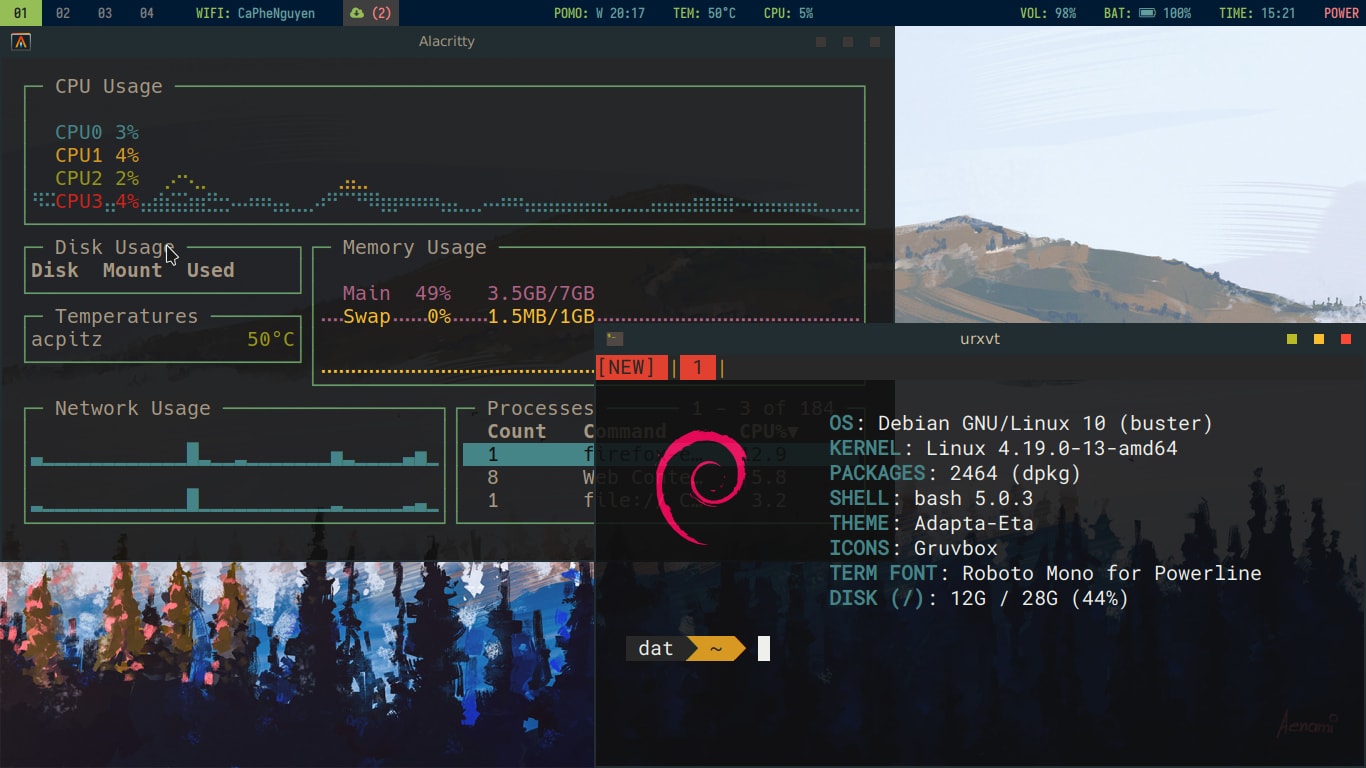This screenshot has width=1366, height=768.
Task: Switch to workspace 04
Action: tap(147, 13)
